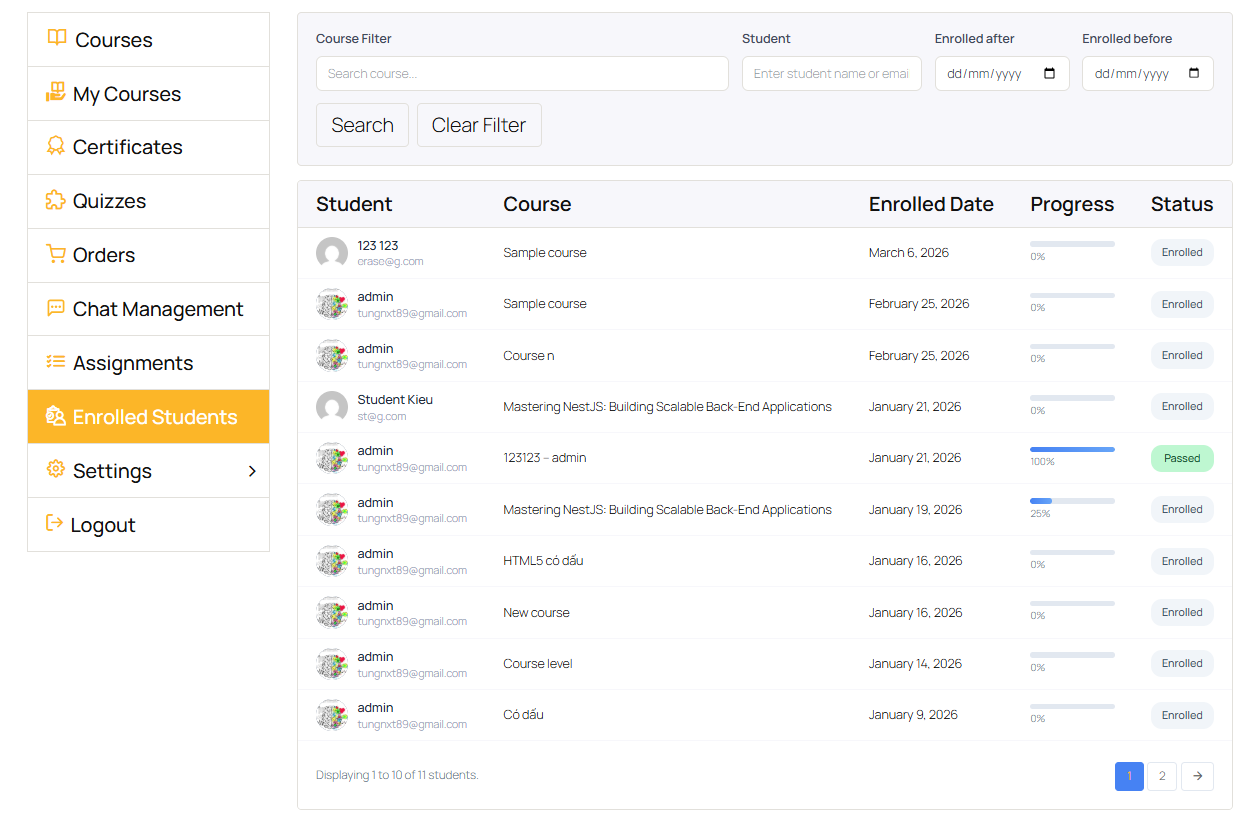
Task: Click the Quizzes puzzle piece icon
Action: click(56, 200)
